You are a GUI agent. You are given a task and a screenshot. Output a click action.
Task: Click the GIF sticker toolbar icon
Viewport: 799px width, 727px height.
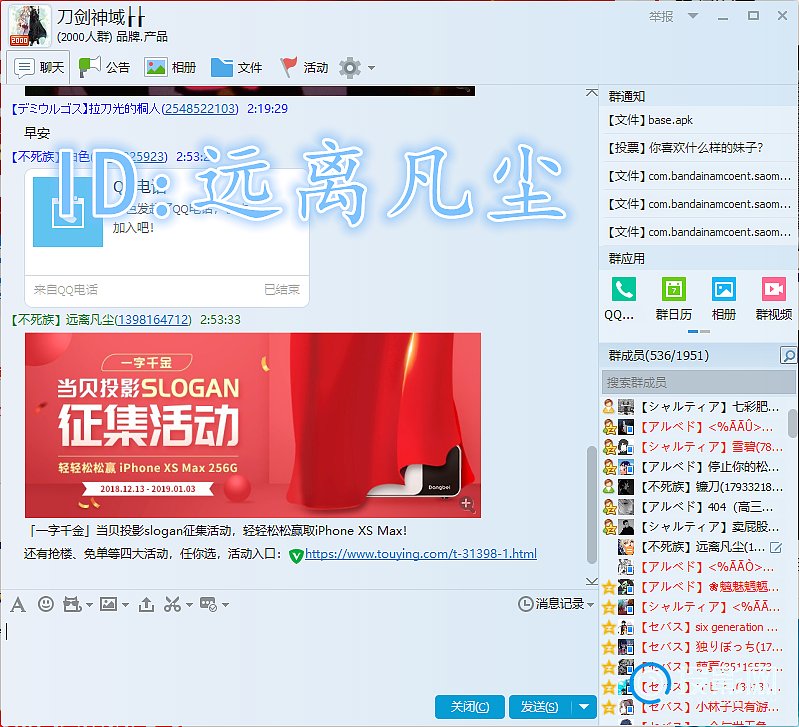coord(72,605)
